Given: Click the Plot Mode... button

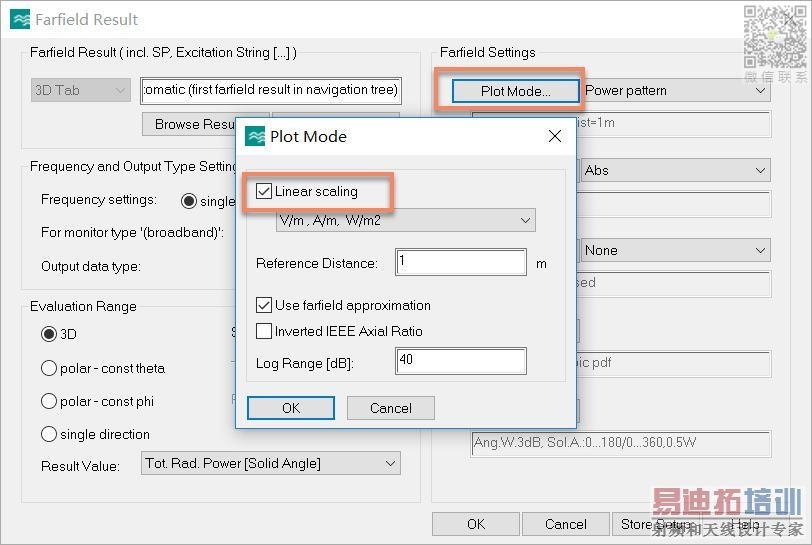Looking at the screenshot, I should pos(515,91).
